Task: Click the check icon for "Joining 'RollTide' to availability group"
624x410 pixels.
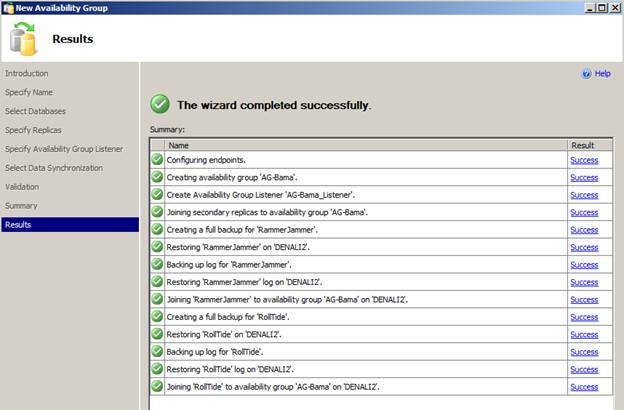Action: (157, 386)
